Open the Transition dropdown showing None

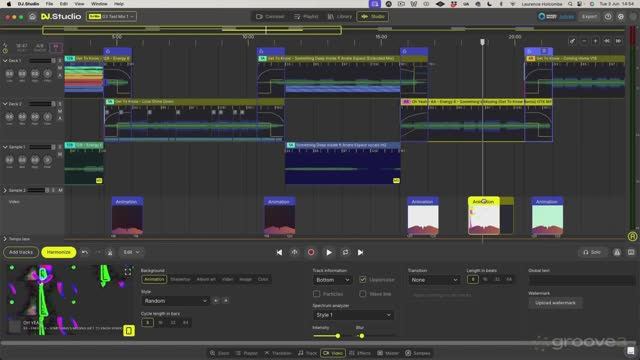click(434, 280)
